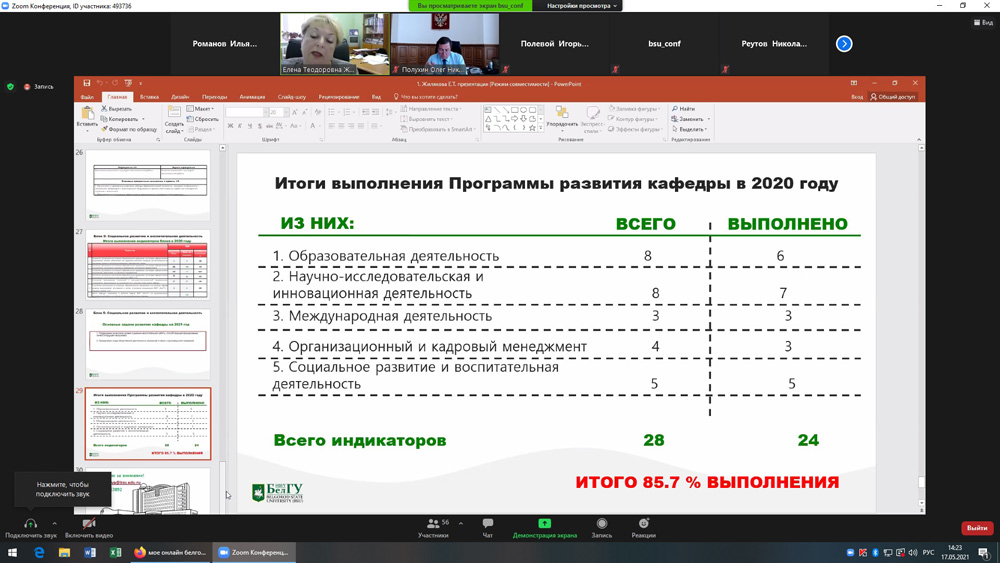Collapse the PowerPoint ribbon chevron
The image size is (1000, 563).
click(x=919, y=140)
